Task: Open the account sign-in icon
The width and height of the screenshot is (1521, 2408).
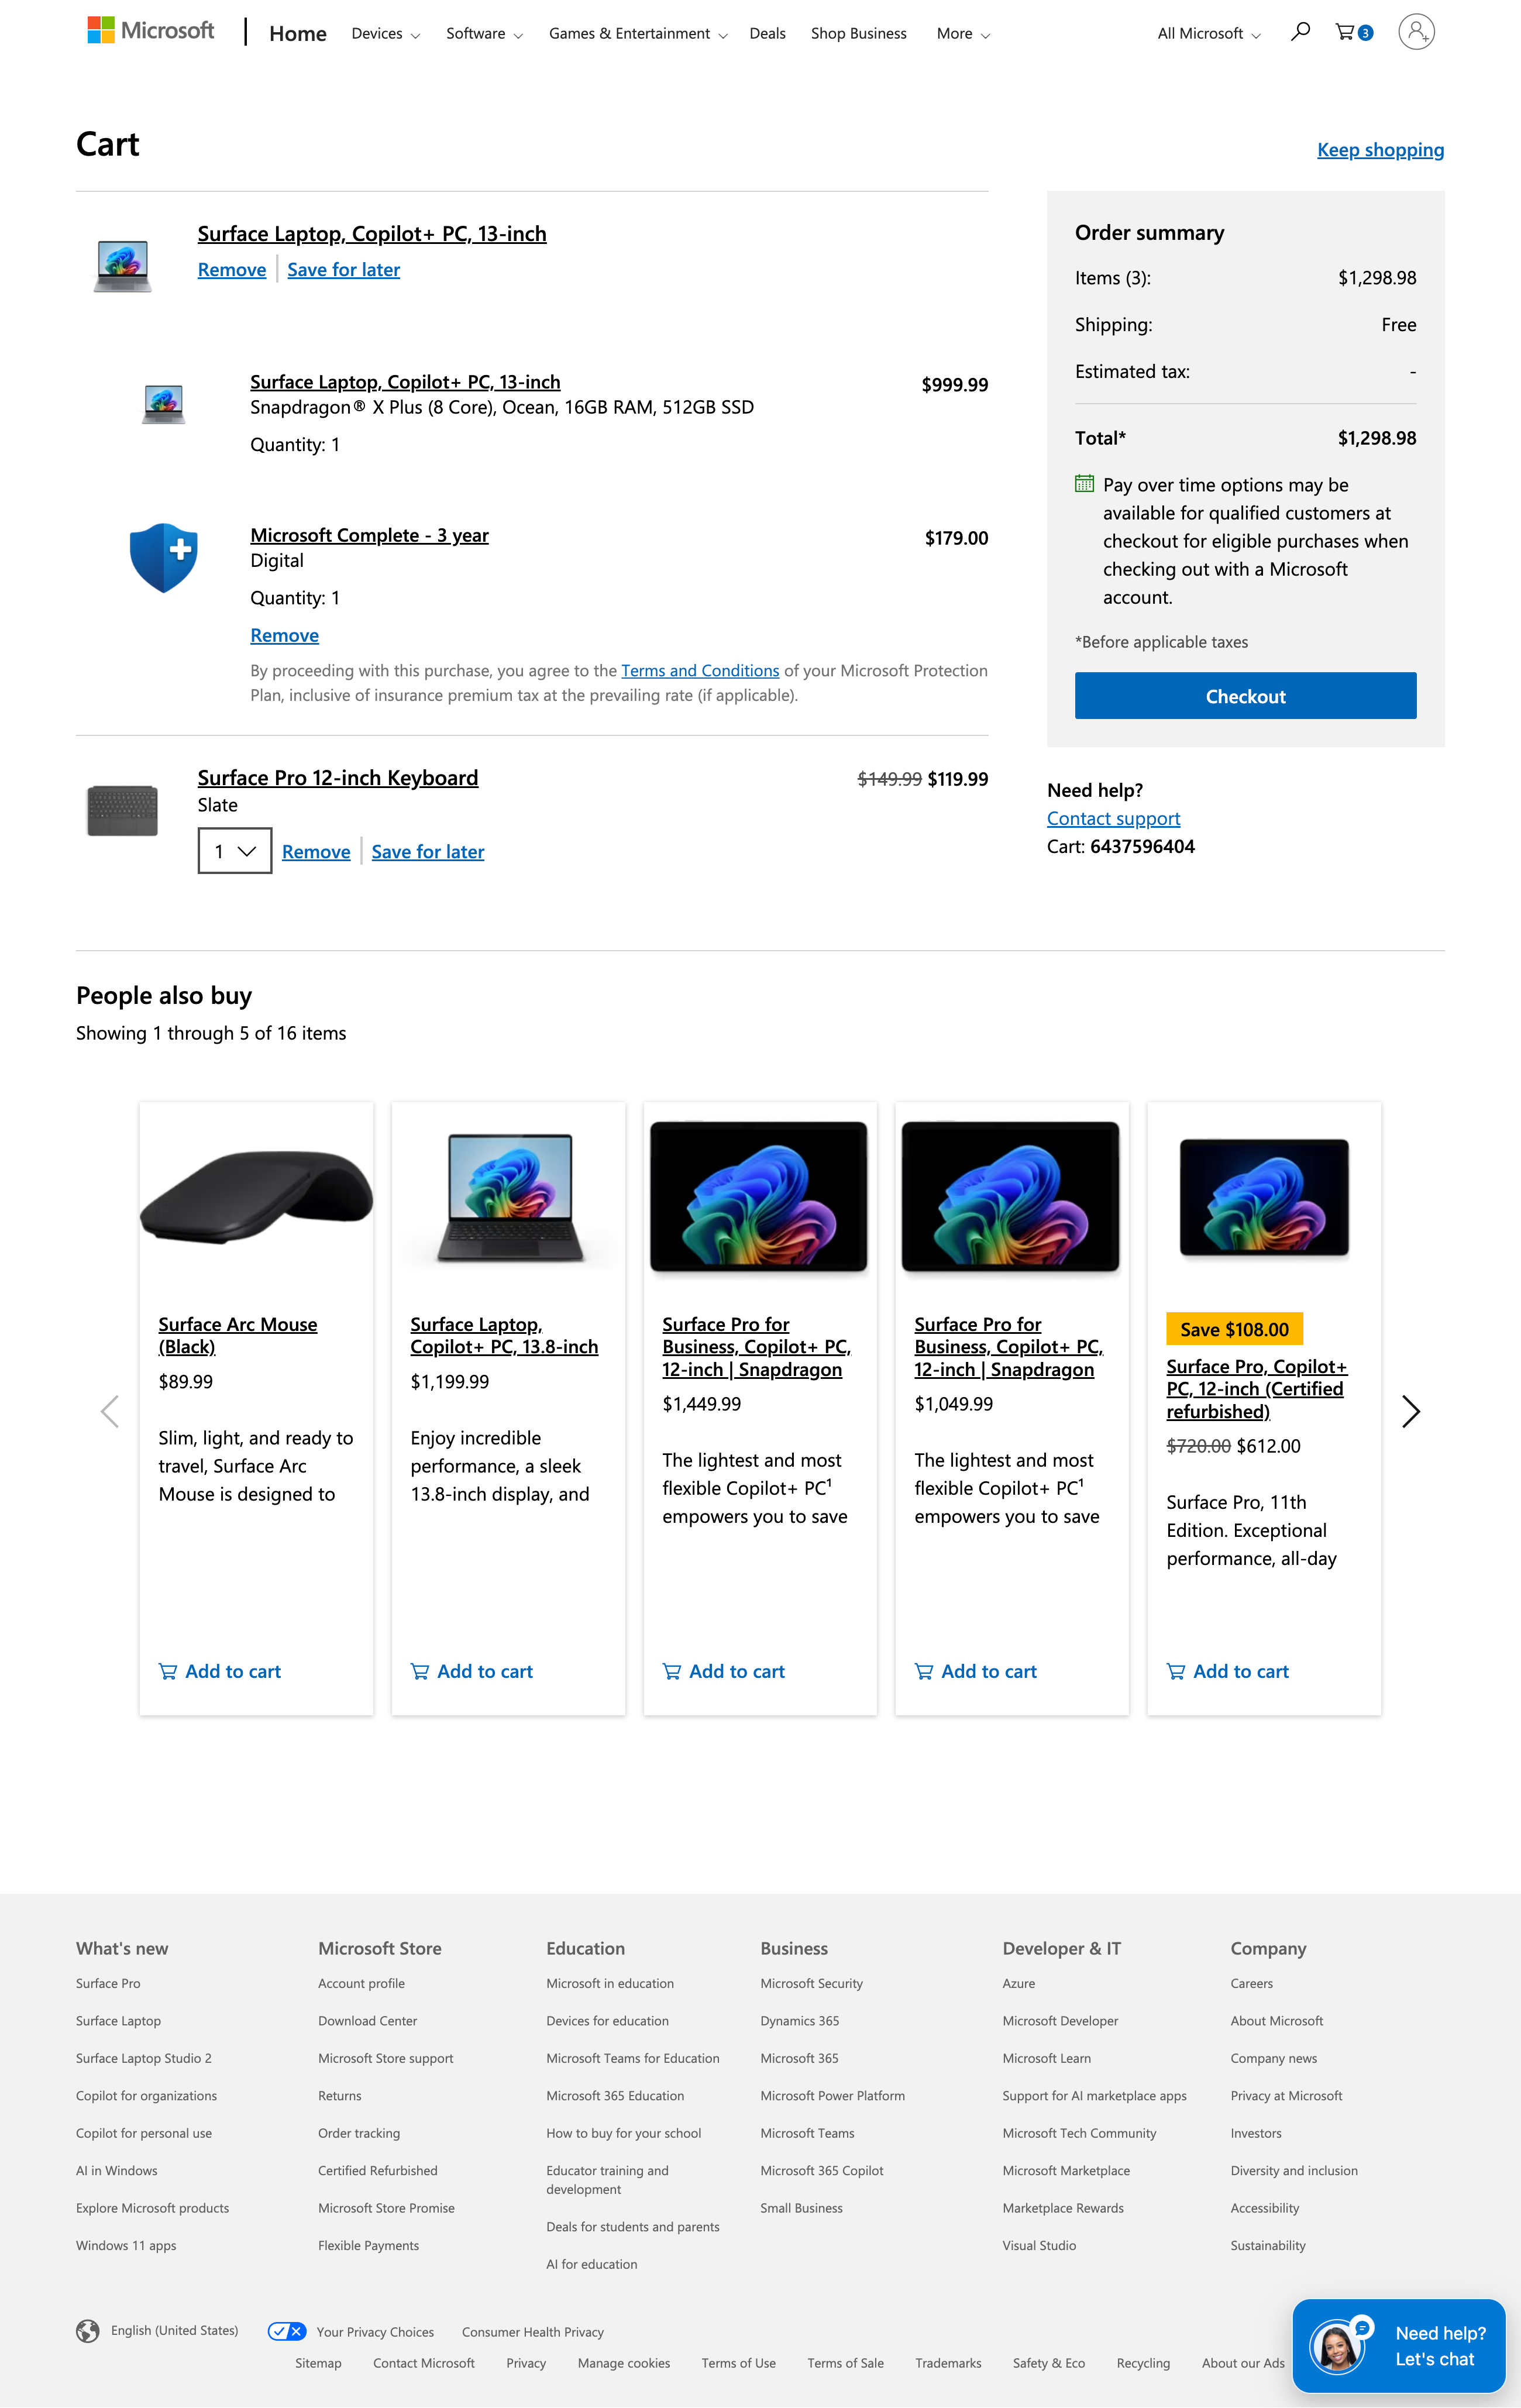Action: (x=1416, y=32)
